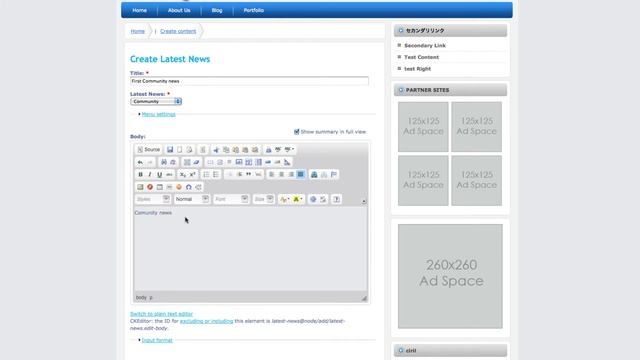The width and height of the screenshot is (640, 360).
Task: Open the Secondary Link sidebar item
Action: [x=425, y=46]
